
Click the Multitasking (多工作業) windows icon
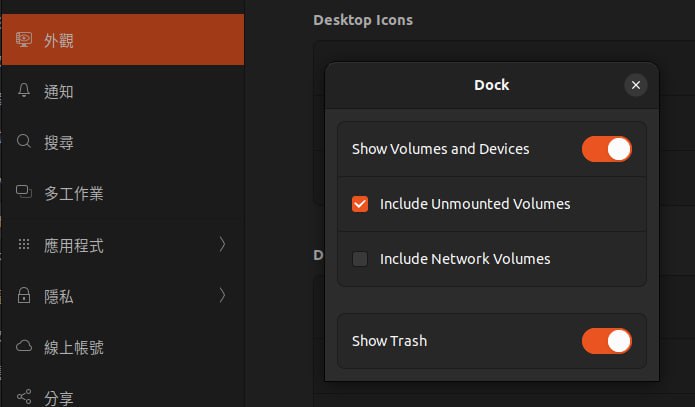point(24,193)
